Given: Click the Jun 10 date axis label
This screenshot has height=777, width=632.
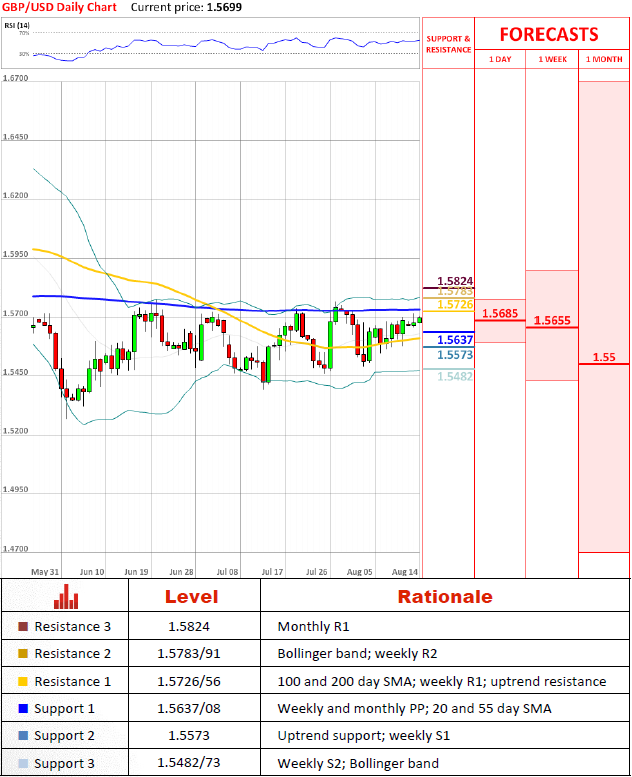Looking at the screenshot, I should [92, 572].
